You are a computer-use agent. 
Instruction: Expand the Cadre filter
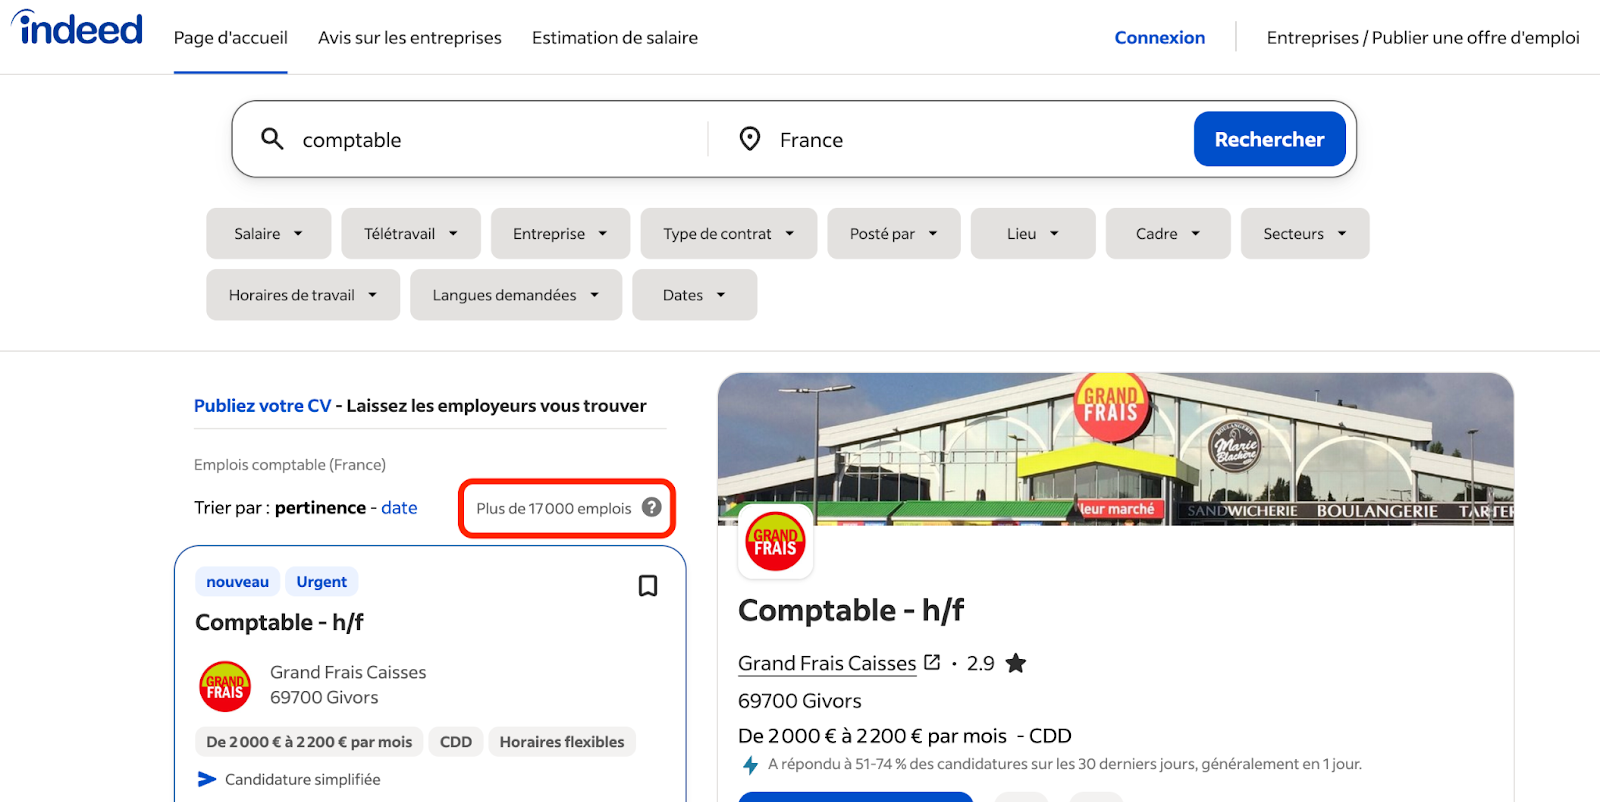click(x=1168, y=233)
